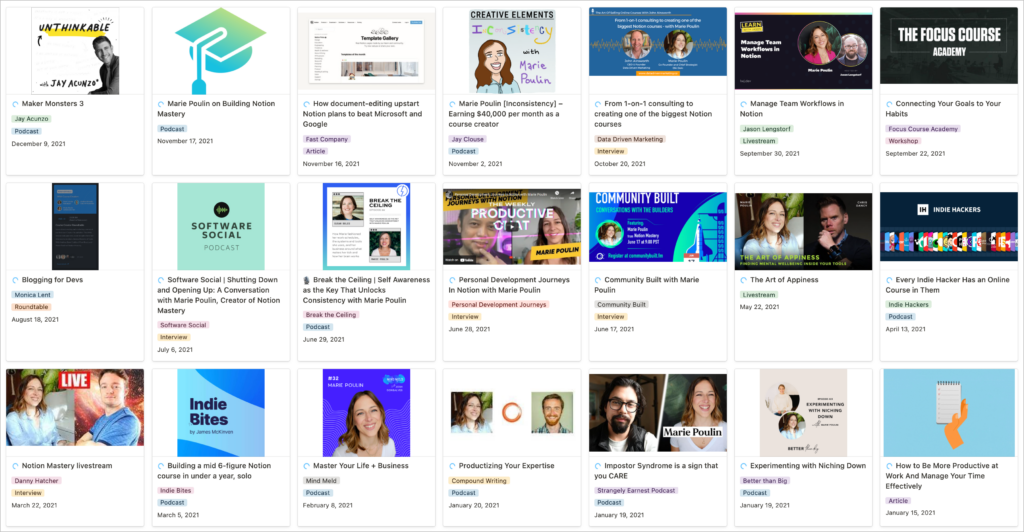1024x532 pixels.
Task: Open the Break the Ceiling card thumbnail
Action: [366, 227]
